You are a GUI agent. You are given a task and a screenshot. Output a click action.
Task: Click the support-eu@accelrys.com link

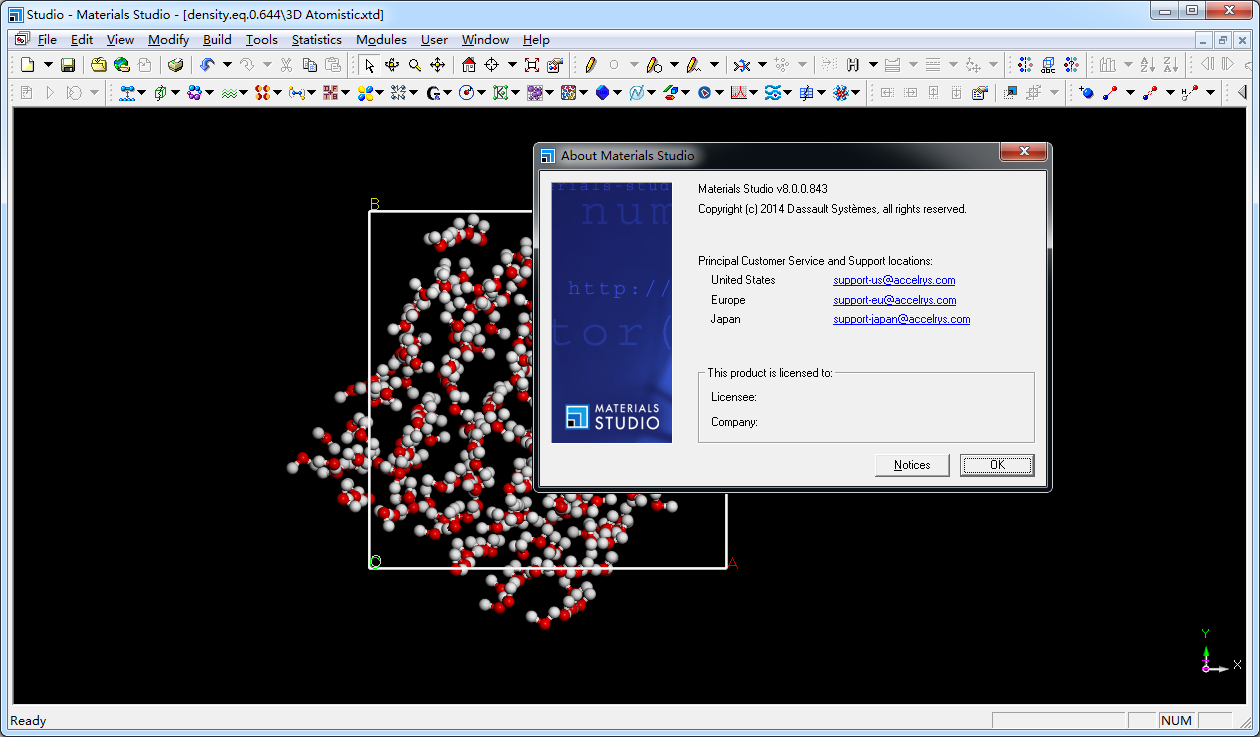(x=894, y=300)
